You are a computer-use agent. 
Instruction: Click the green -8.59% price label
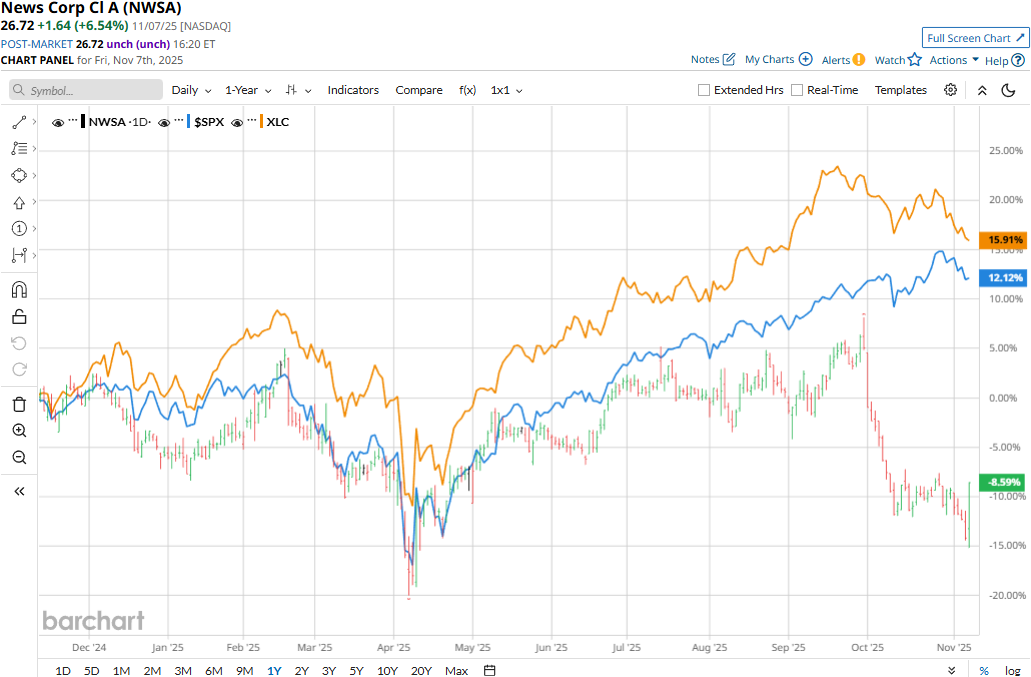[x=1003, y=482]
